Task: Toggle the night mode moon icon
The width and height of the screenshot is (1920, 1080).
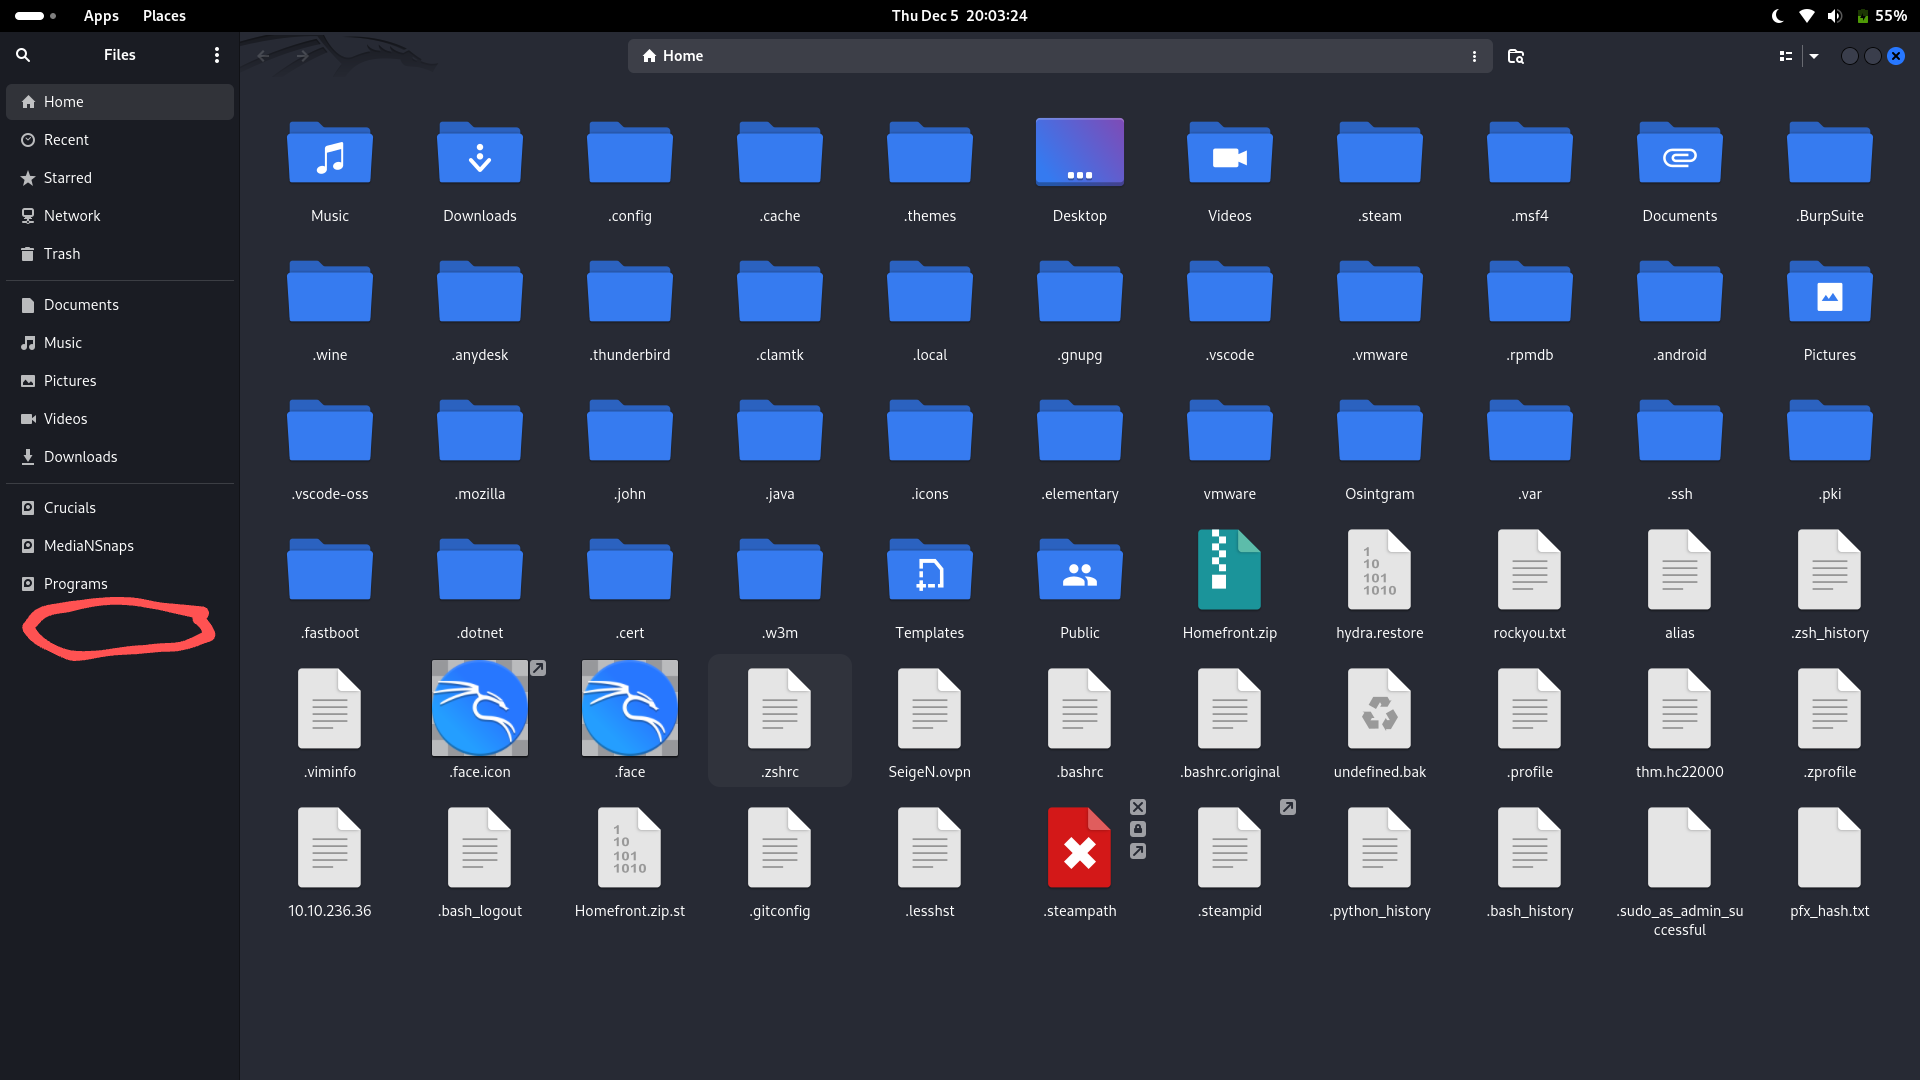Action: pos(1777,15)
